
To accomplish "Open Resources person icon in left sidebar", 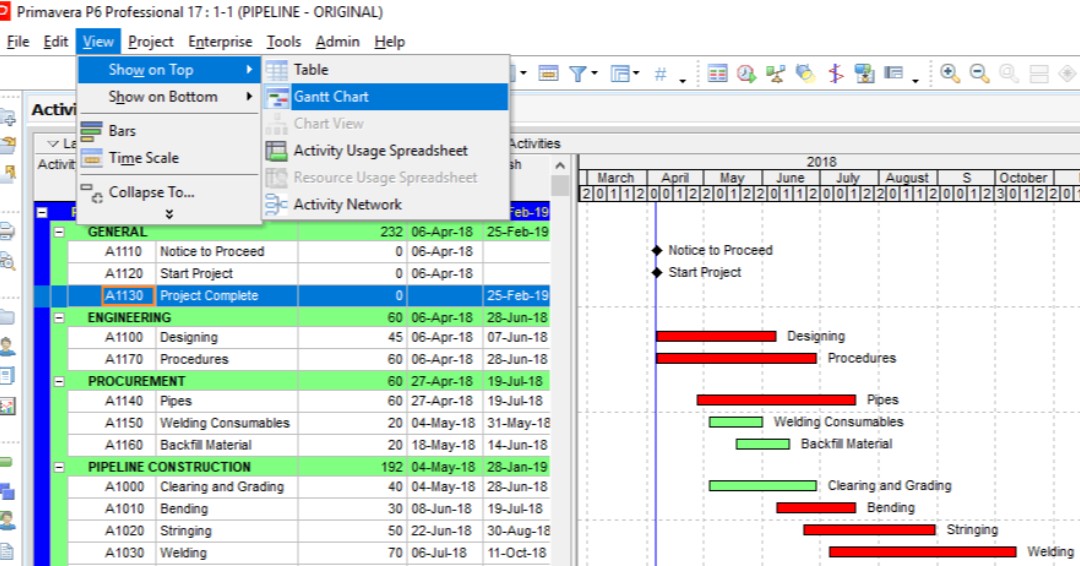I will tap(7, 346).
